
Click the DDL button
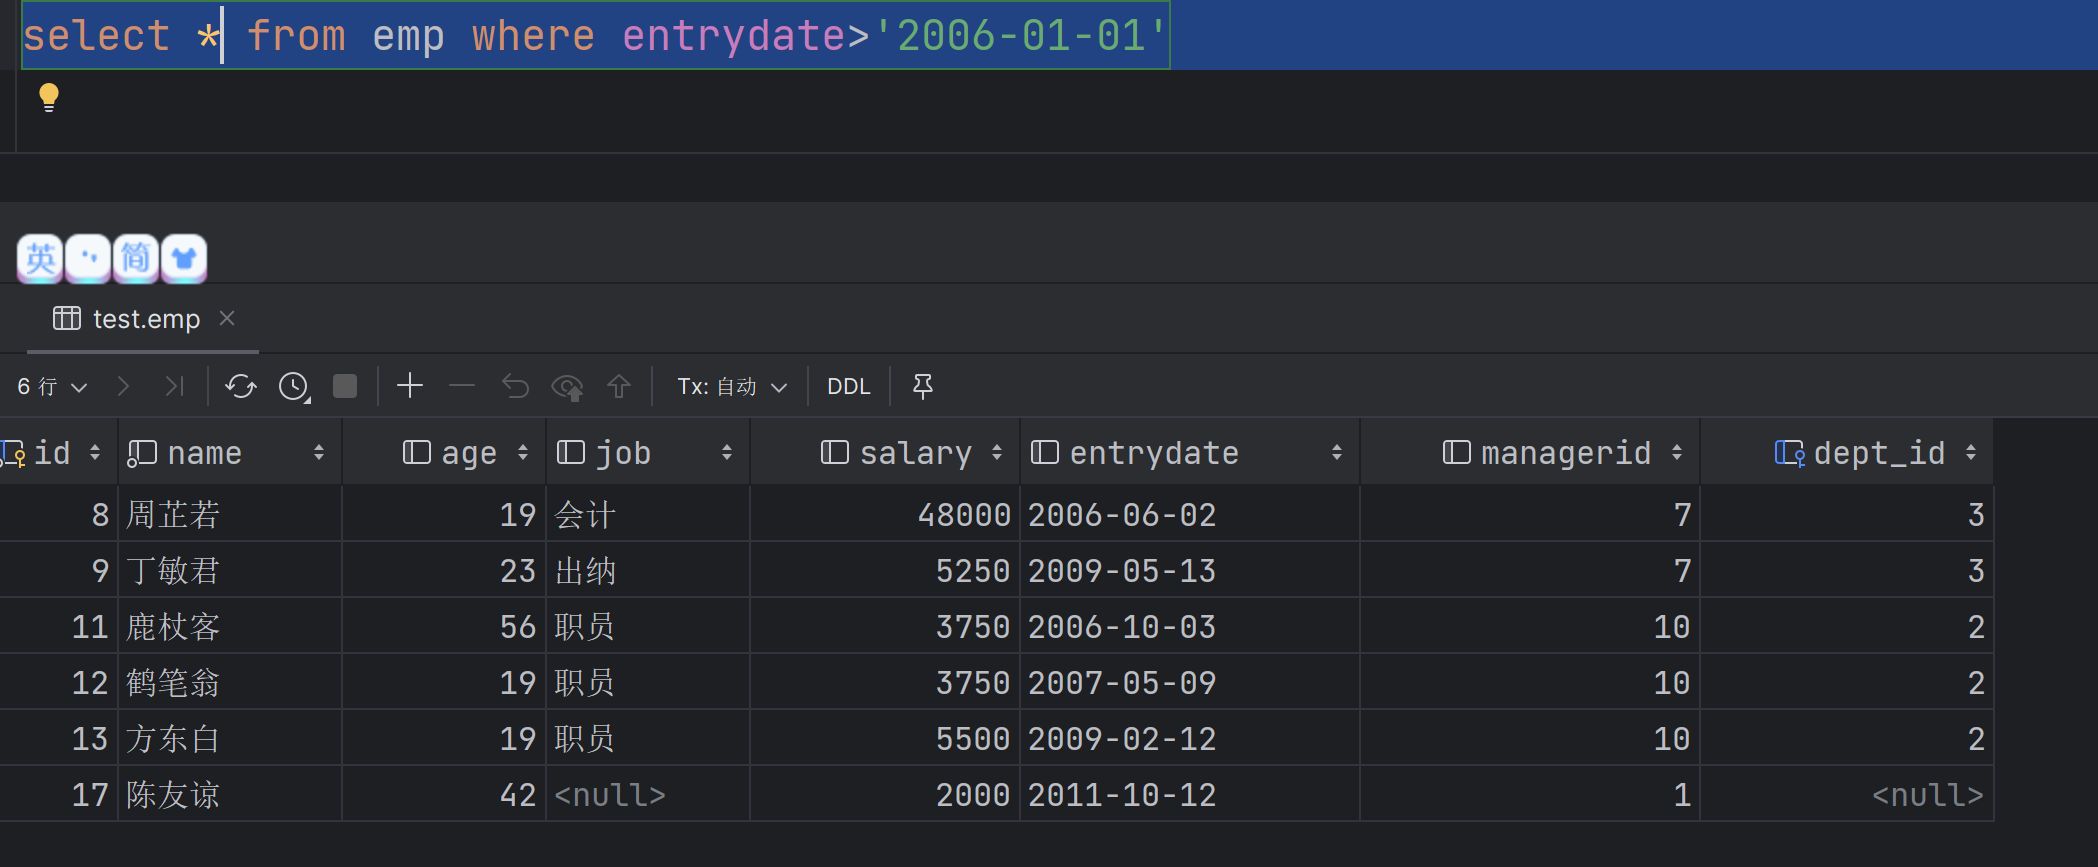pyautogui.click(x=849, y=386)
